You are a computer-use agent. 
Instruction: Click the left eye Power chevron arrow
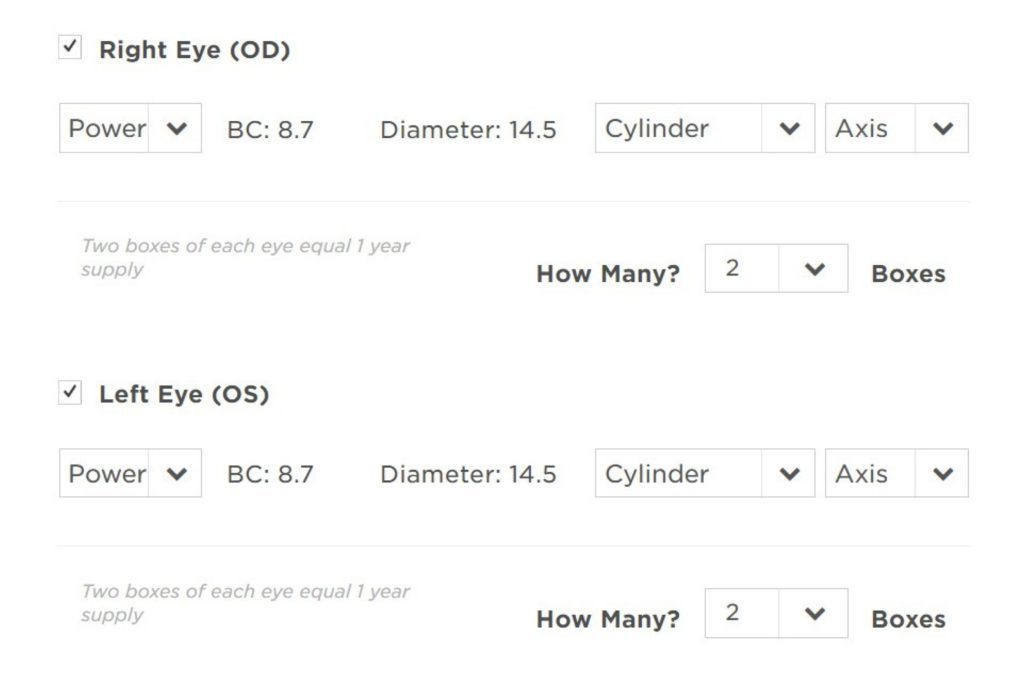click(176, 474)
